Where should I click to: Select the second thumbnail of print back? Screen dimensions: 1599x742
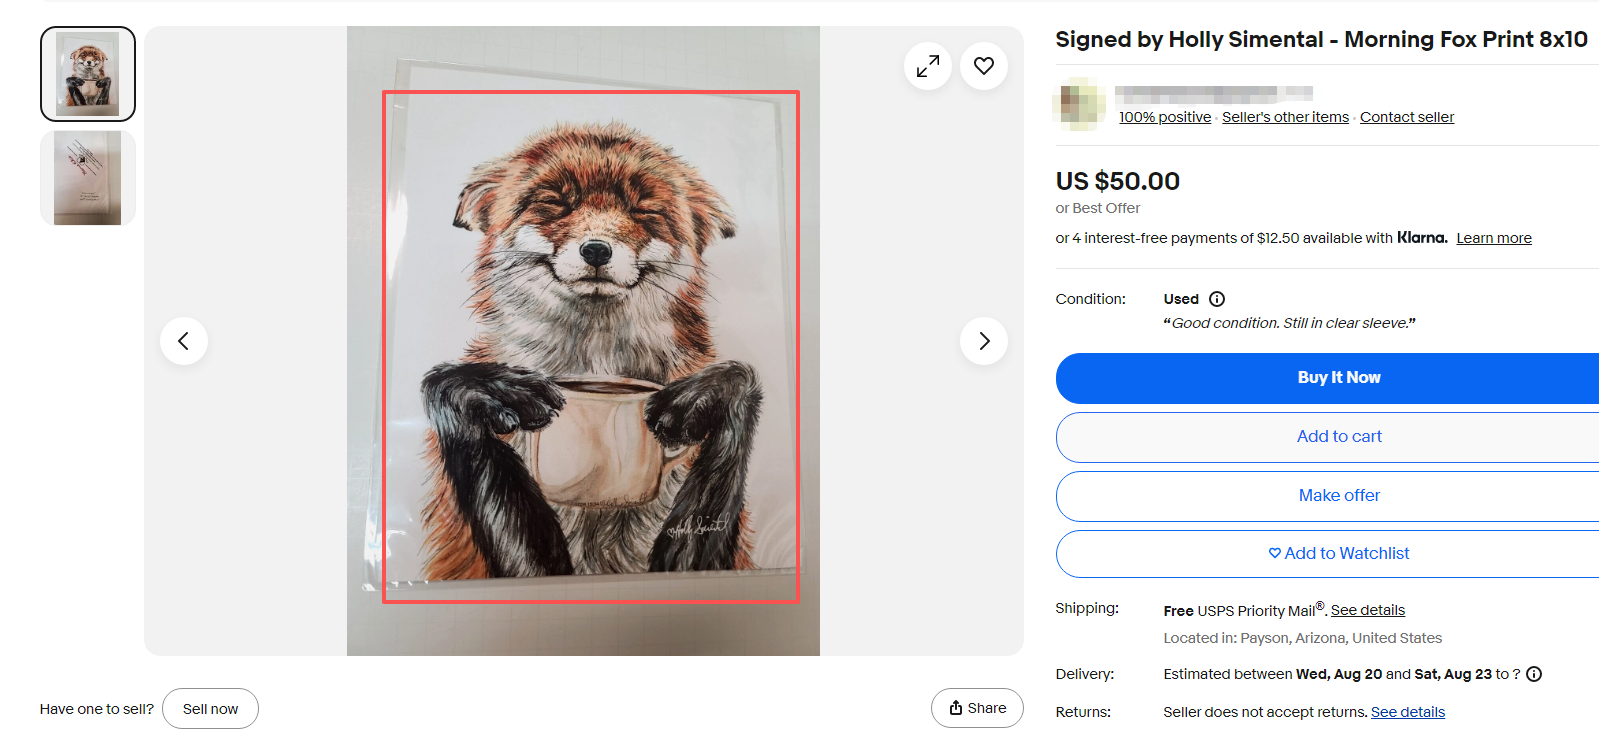(x=88, y=178)
